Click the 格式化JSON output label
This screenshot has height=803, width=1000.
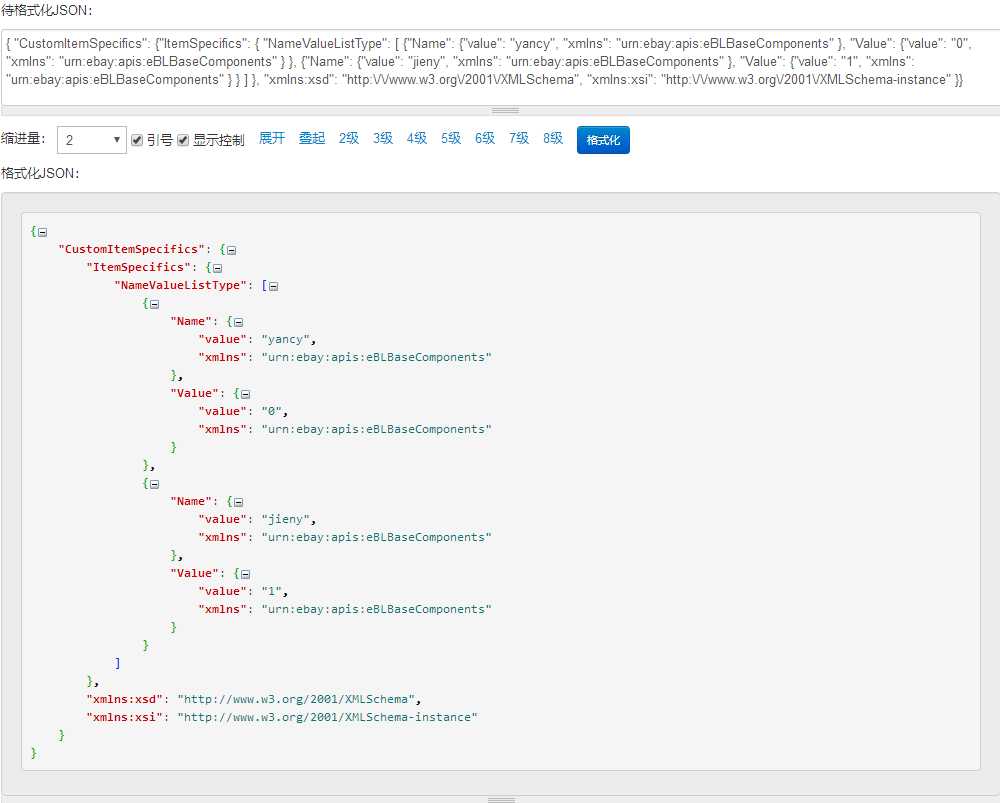point(40,173)
